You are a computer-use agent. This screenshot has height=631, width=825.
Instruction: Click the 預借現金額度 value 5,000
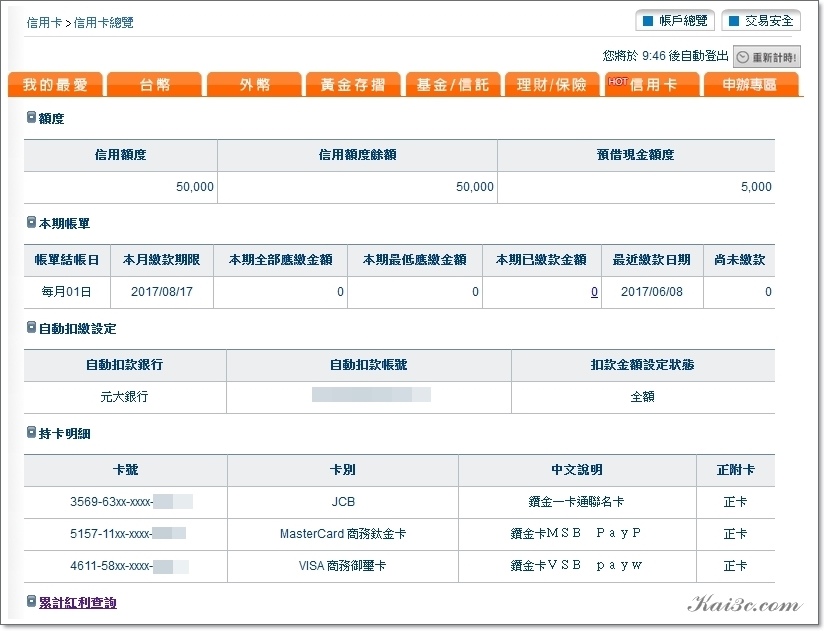756,187
